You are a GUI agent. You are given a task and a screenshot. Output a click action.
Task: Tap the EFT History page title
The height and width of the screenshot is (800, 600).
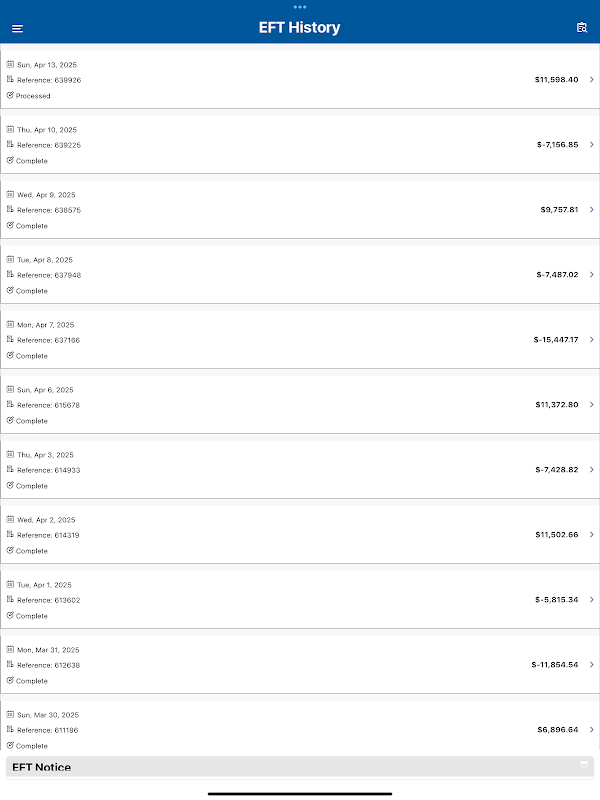point(299,28)
